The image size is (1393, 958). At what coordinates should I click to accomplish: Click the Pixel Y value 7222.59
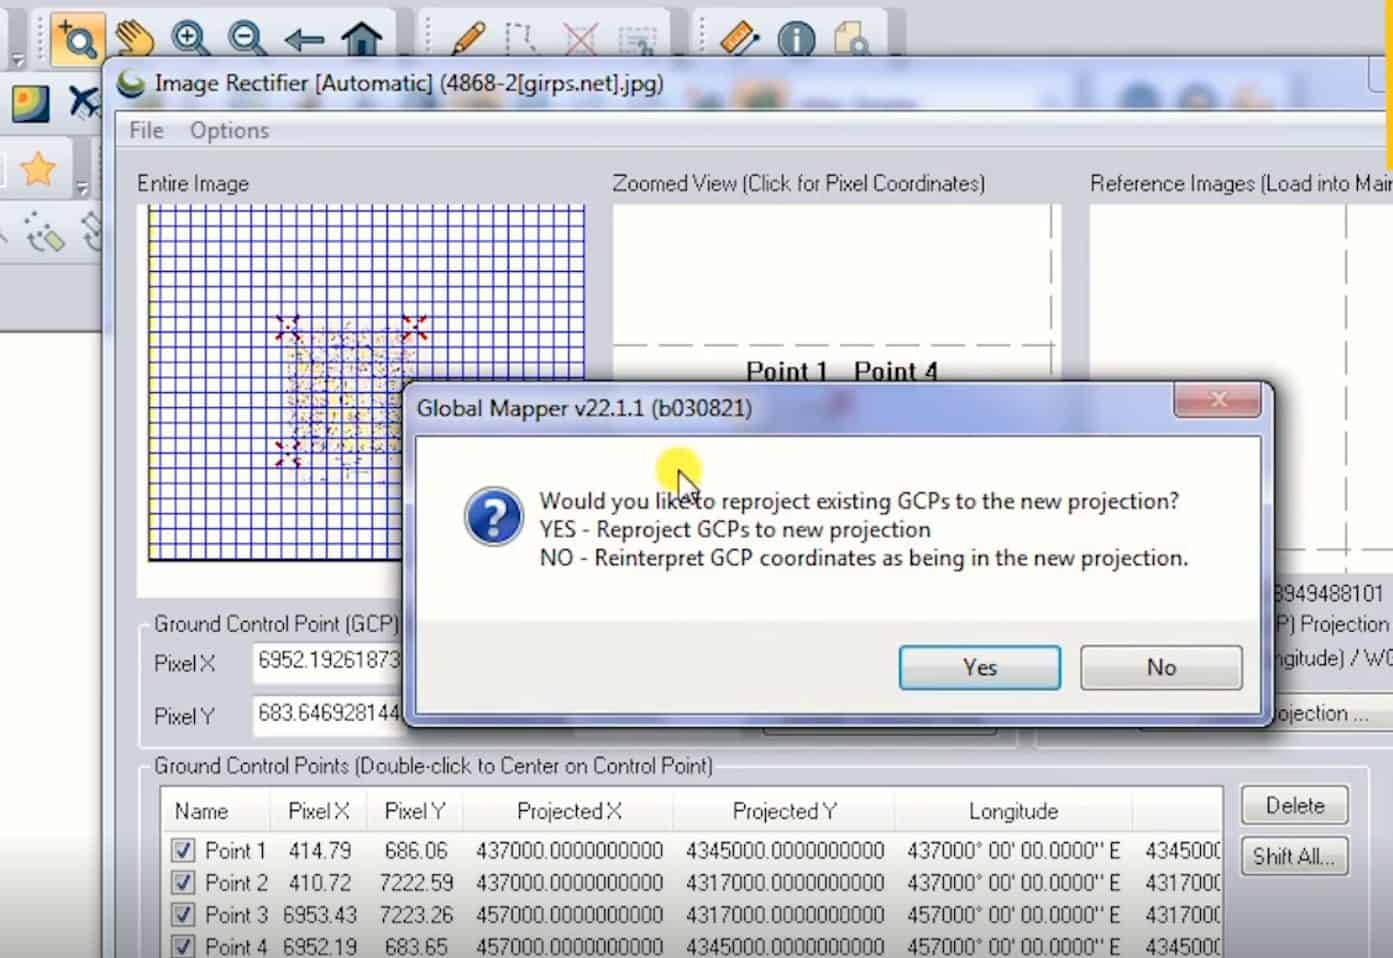pyautogui.click(x=416, y=883)
